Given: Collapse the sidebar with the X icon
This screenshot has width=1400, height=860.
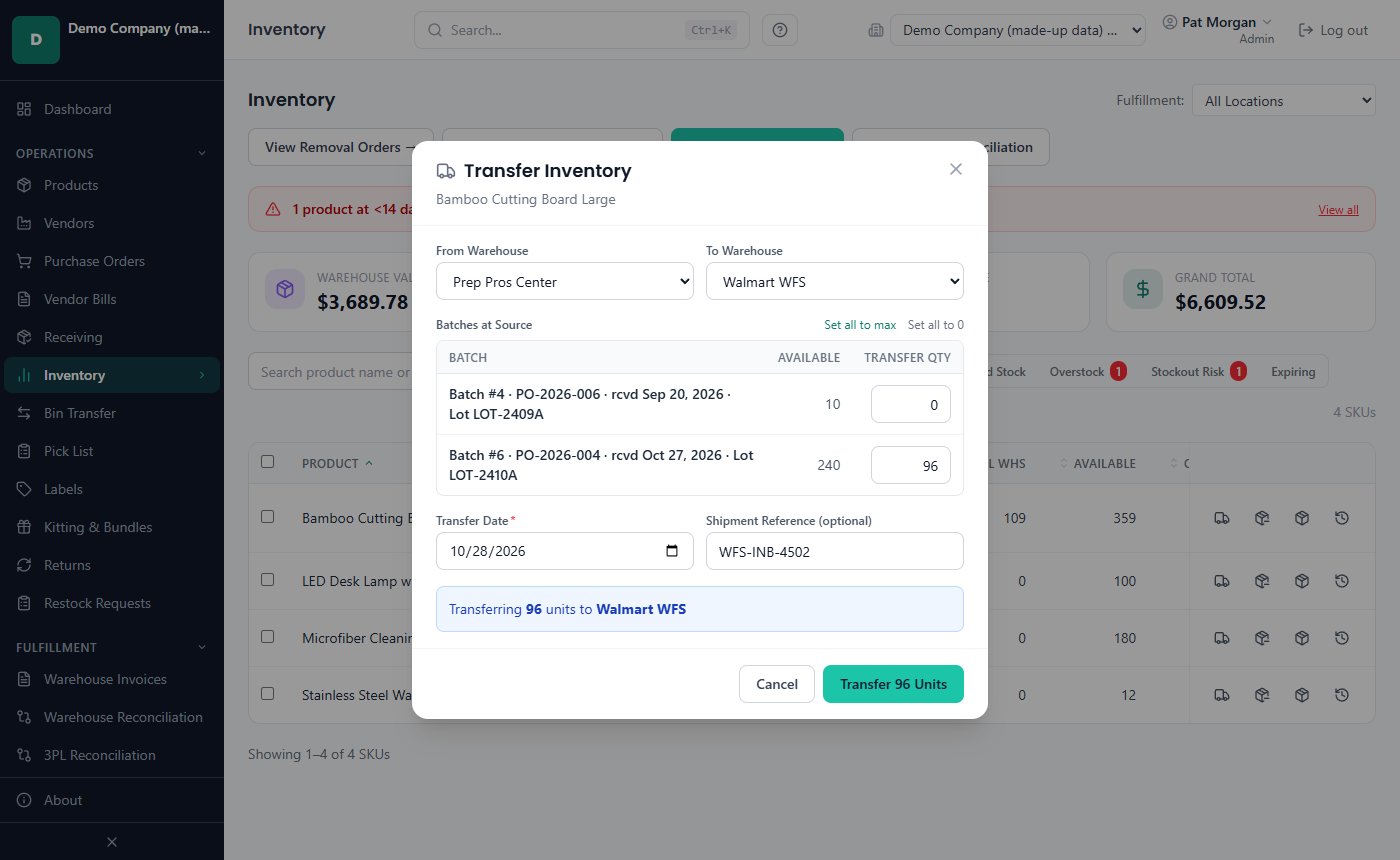Looking at the screenshot, I should tap(112, 842).
